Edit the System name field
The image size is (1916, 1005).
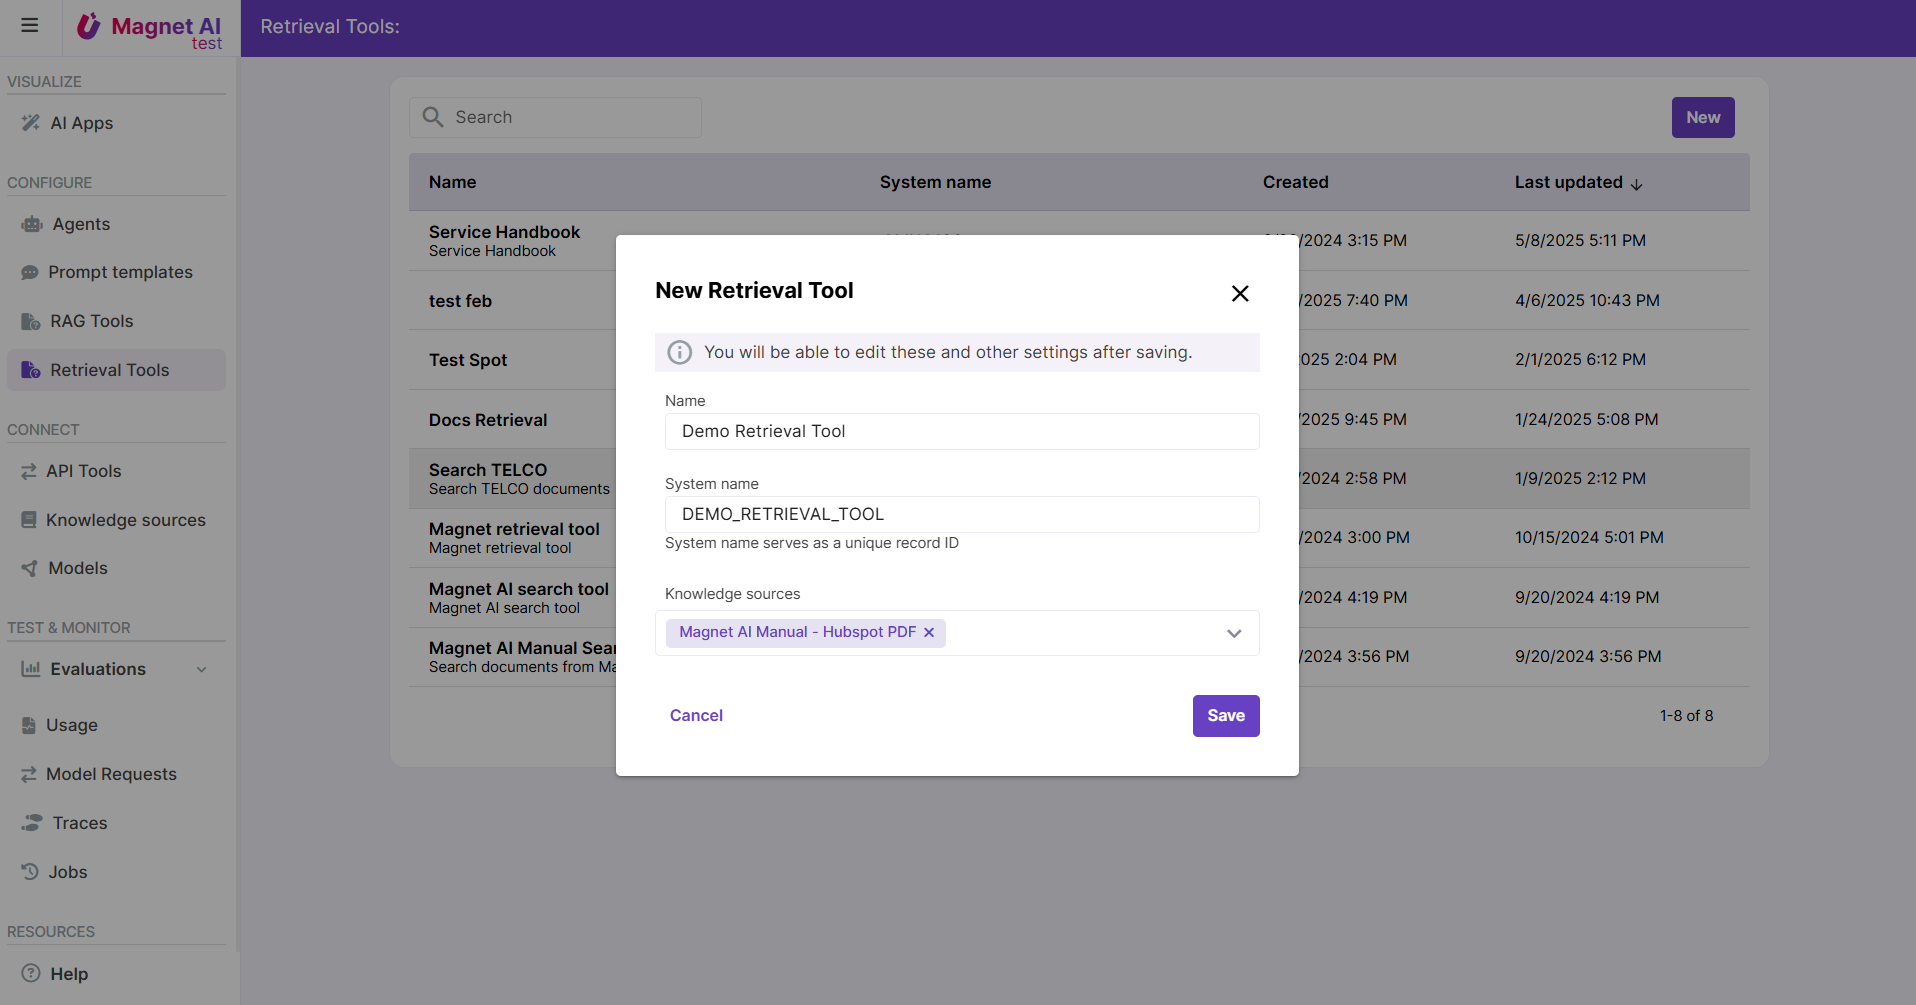pyautogui.click(x=961, y=514)
